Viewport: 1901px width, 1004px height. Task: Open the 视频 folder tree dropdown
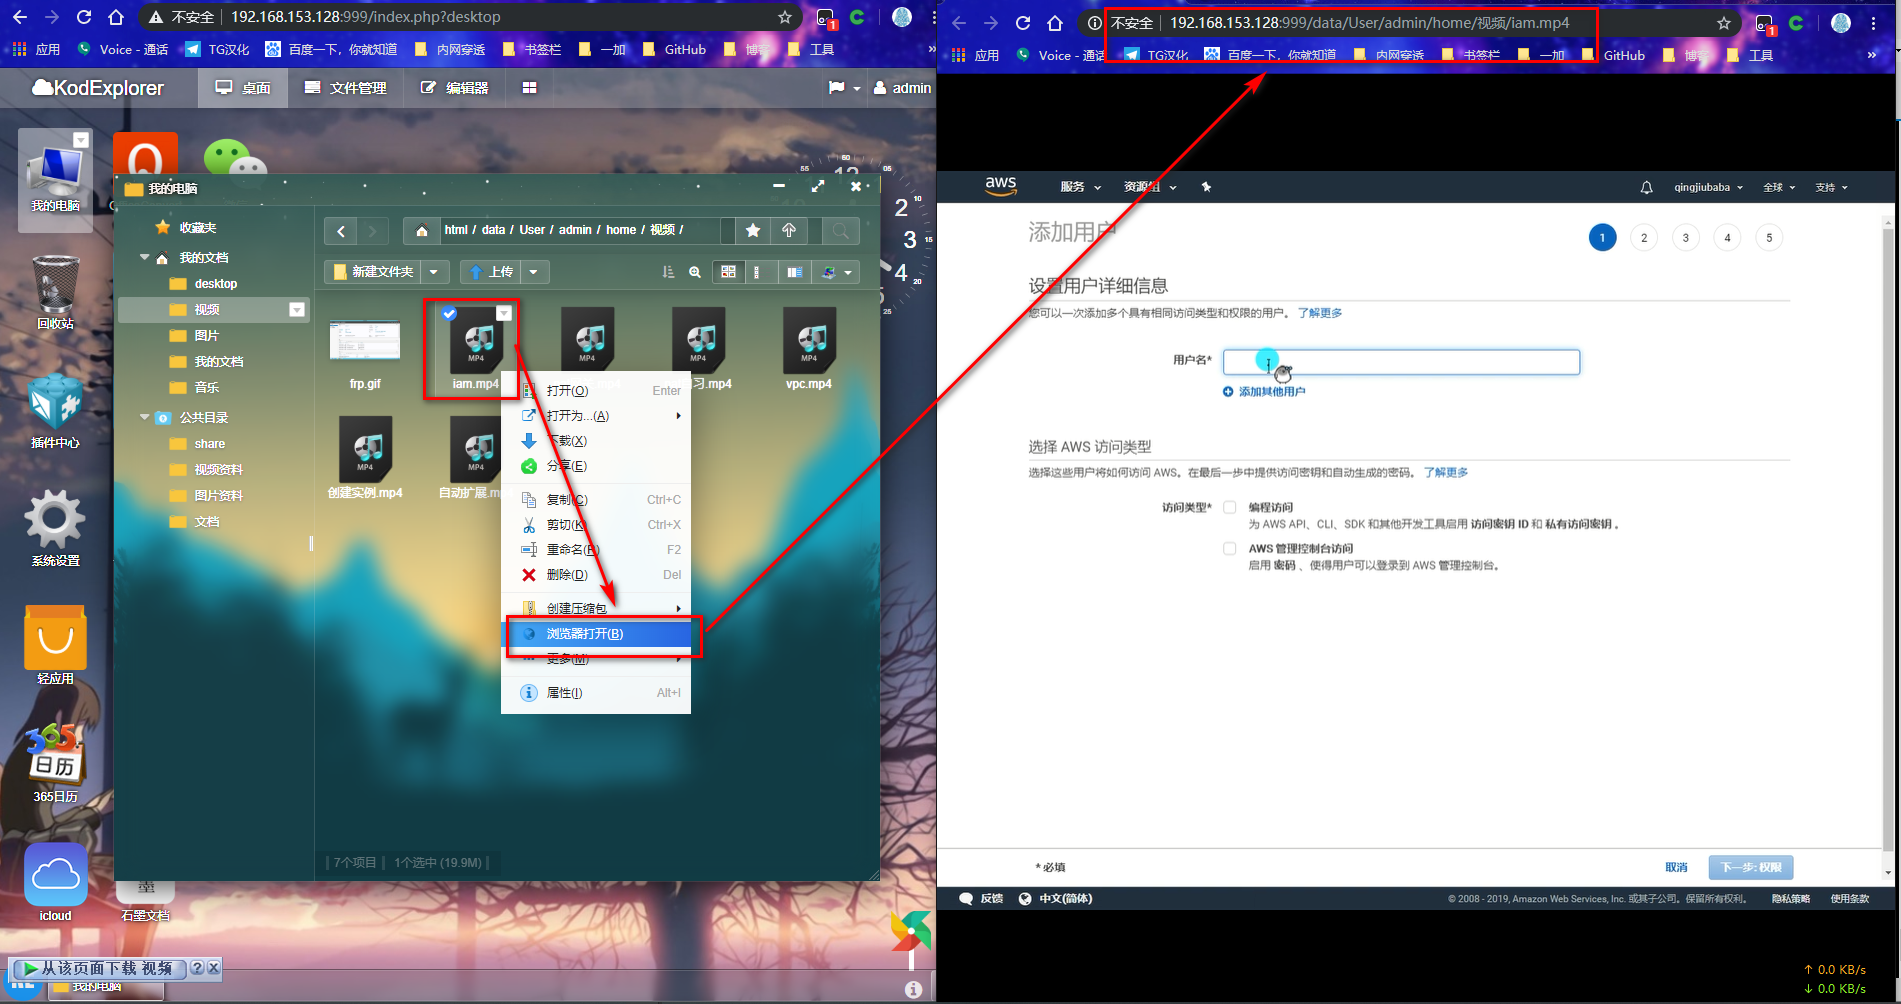(297, 310)
